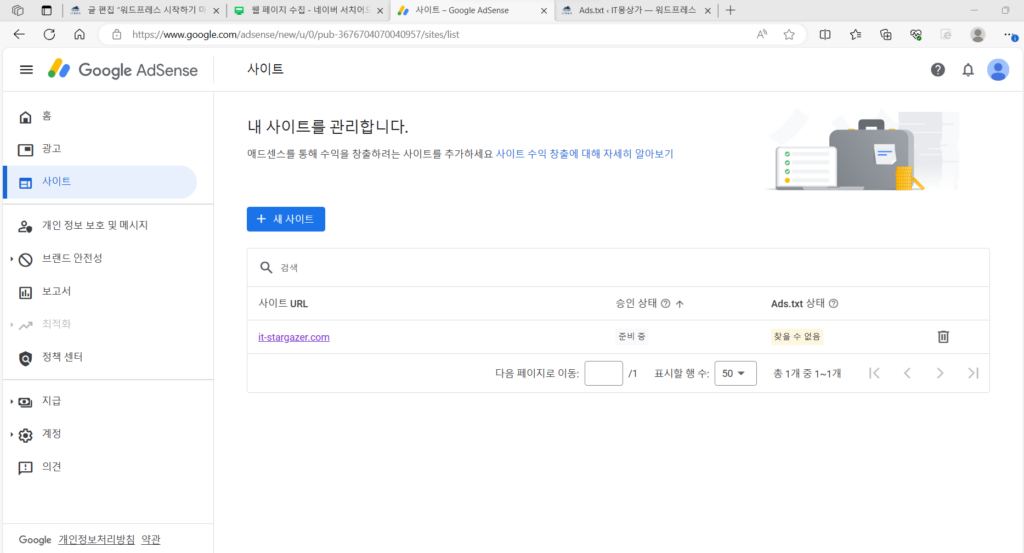Open the AdSense hamburger main menu
This screenshot has width=1024, height=553.
point(26,70)
